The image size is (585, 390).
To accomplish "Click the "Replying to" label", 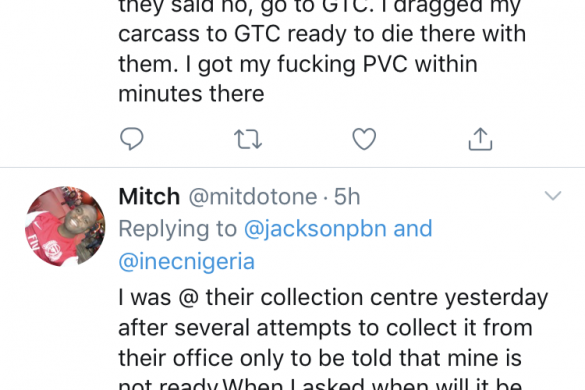I will tap(178, 228).
